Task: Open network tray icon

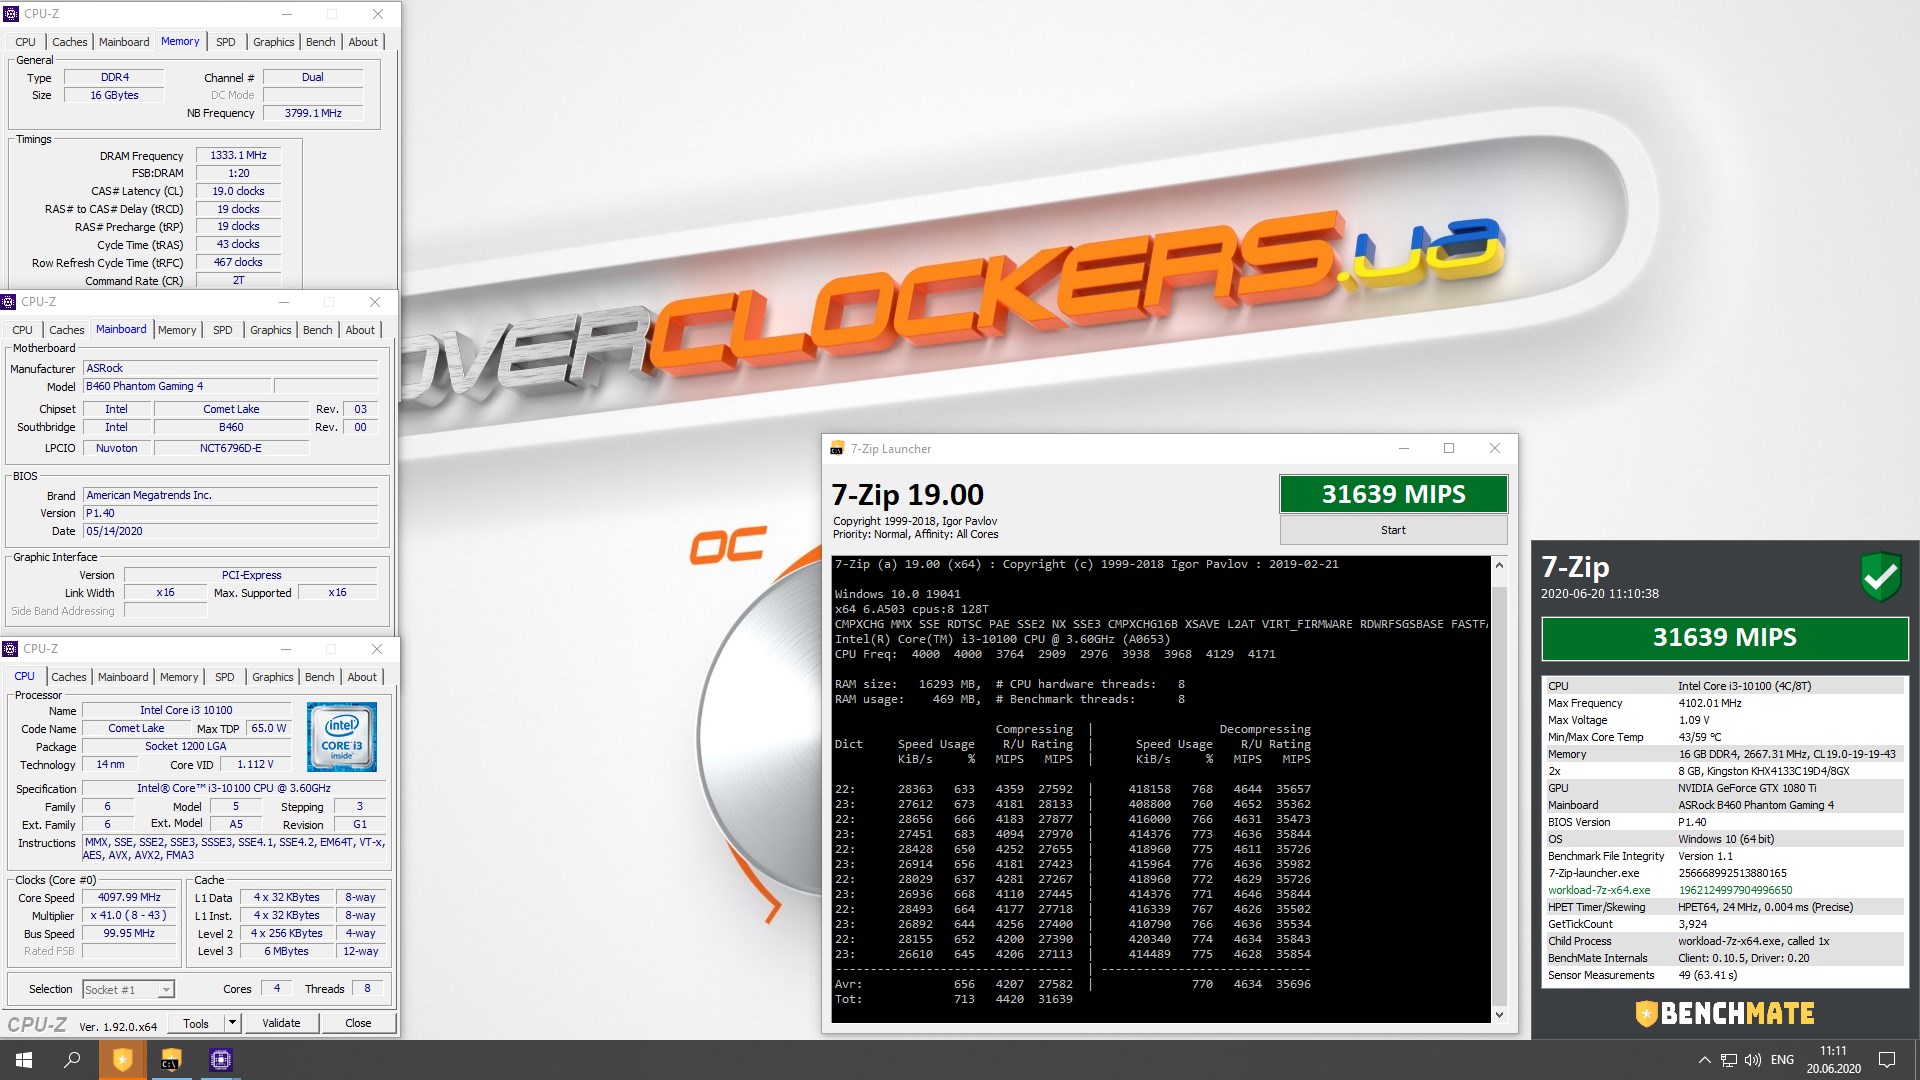Action: 1728,1060
